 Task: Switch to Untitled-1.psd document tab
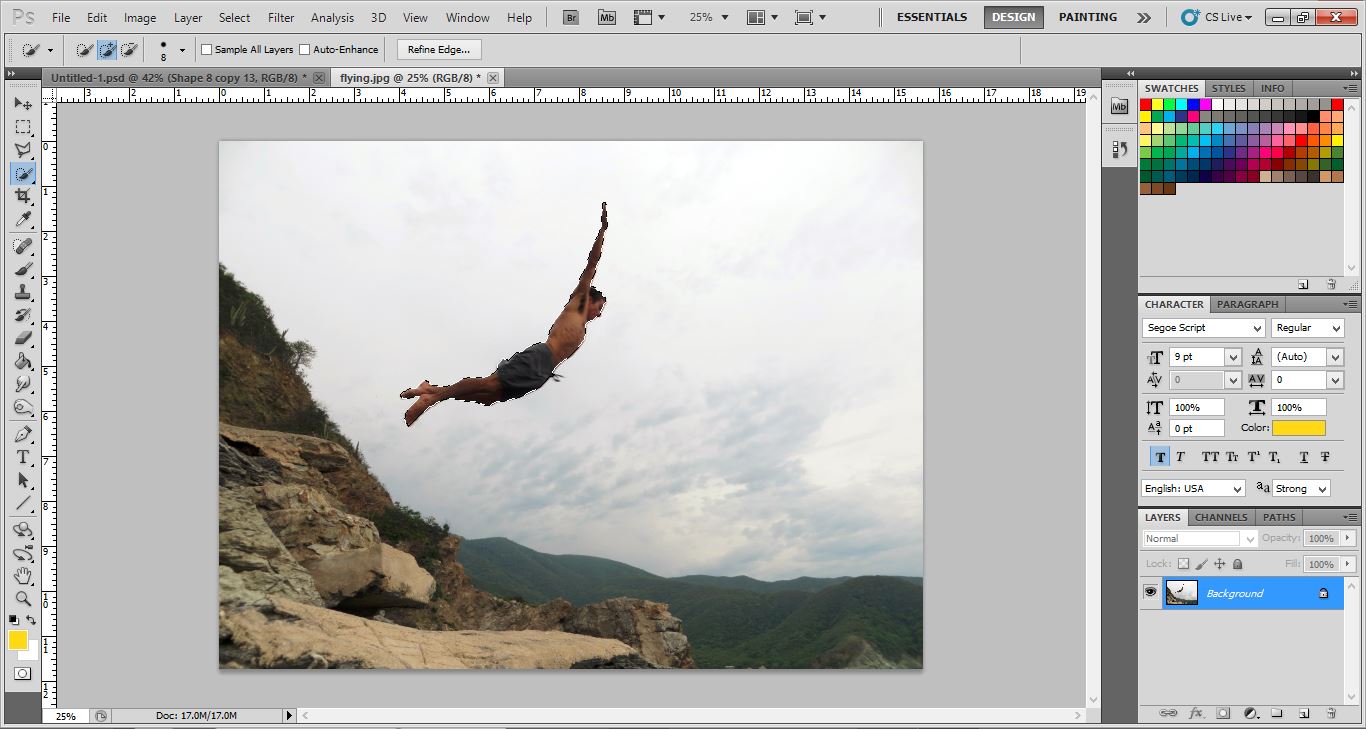179,77
